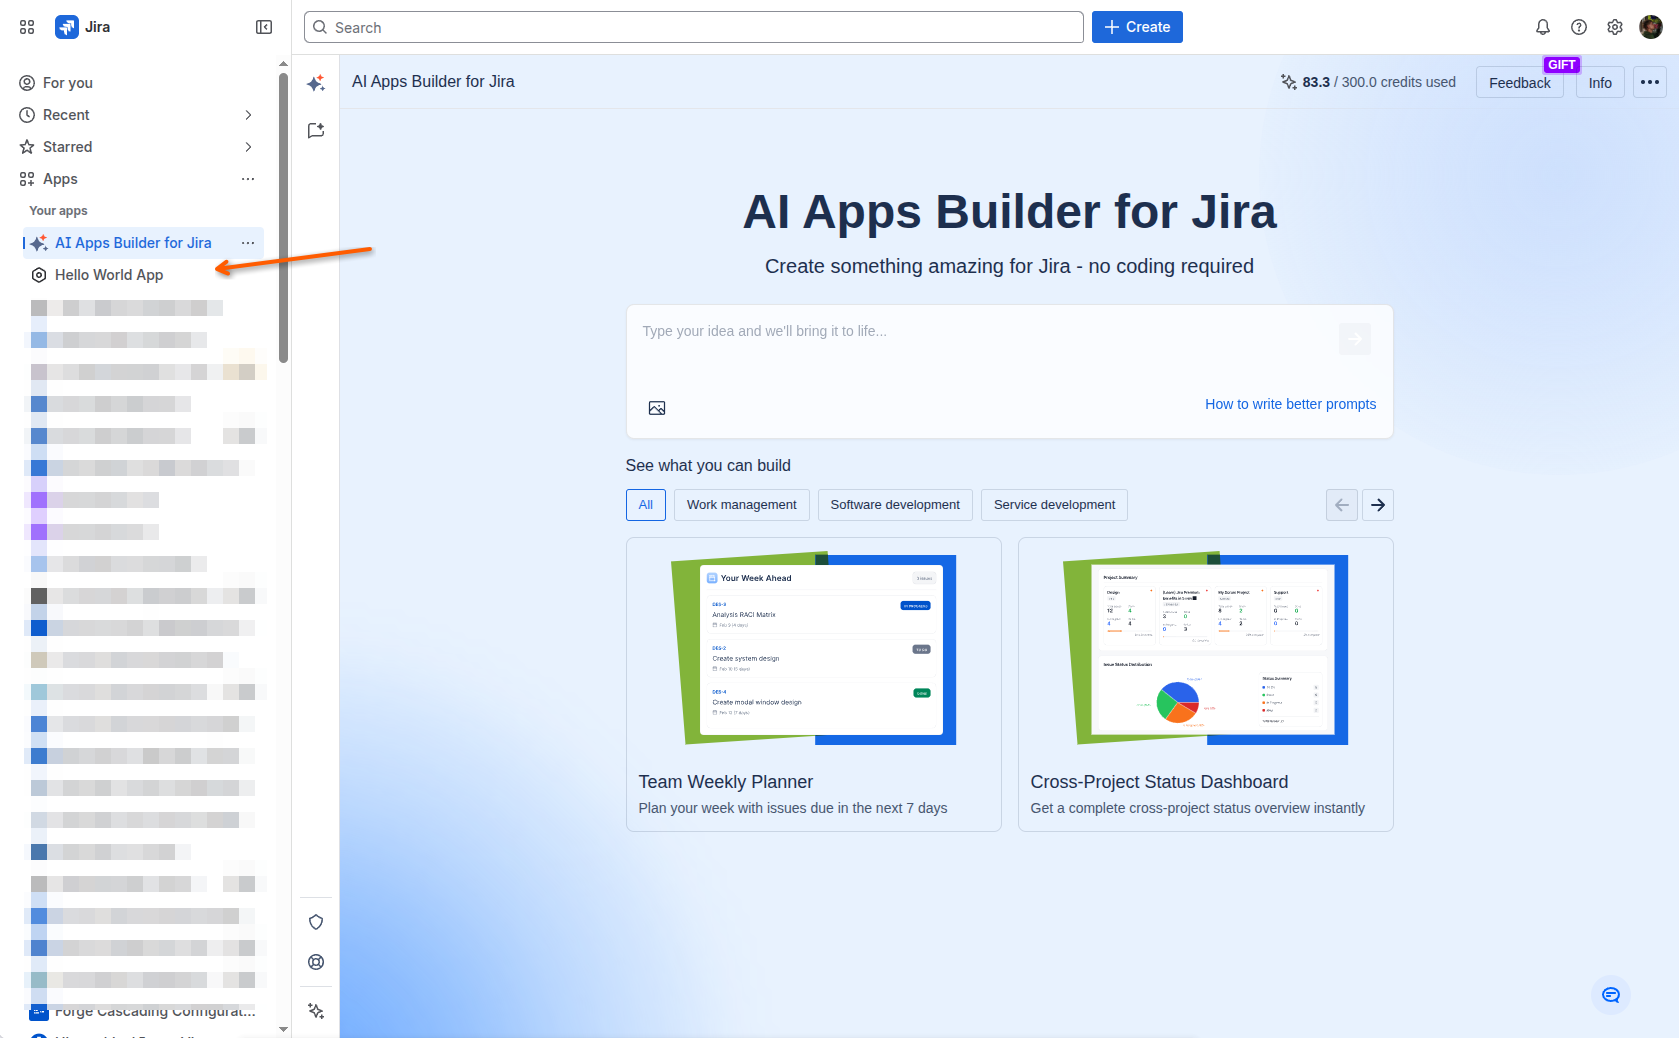Filter by Software development
The width and height of the screenshot is (1679, 1038).
click(x=895, y=505)
